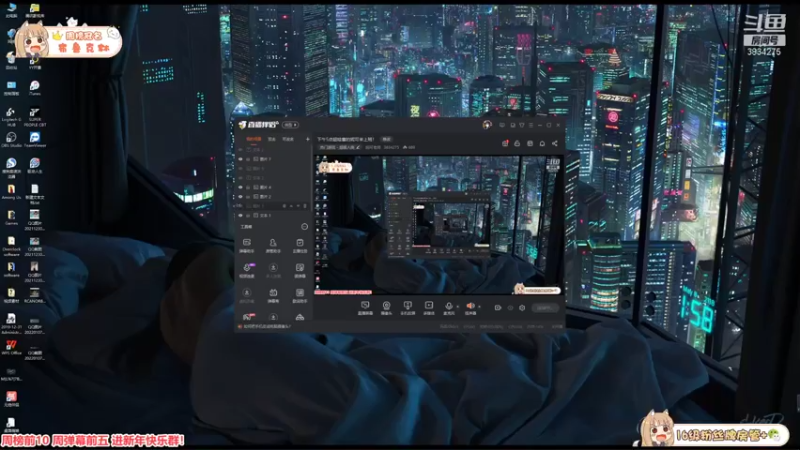Open the toolbox clipboard-check tool
The height and width of the screenshot is (450, 800).
[299, 245]
